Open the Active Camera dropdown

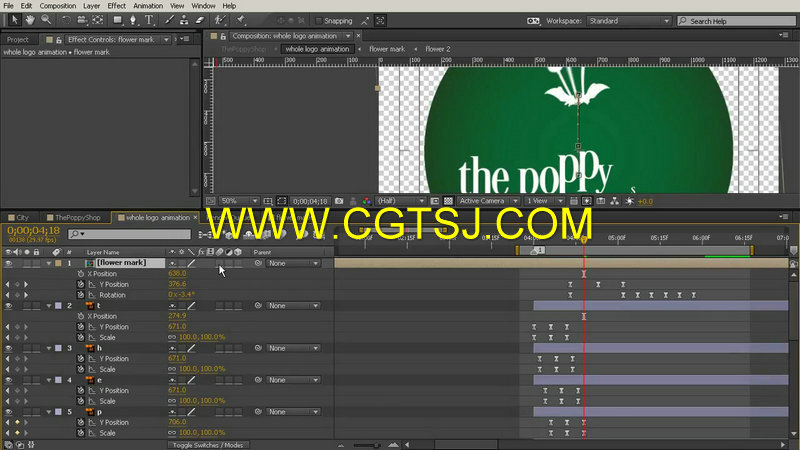pyautogui.click(x=488, y=201)
